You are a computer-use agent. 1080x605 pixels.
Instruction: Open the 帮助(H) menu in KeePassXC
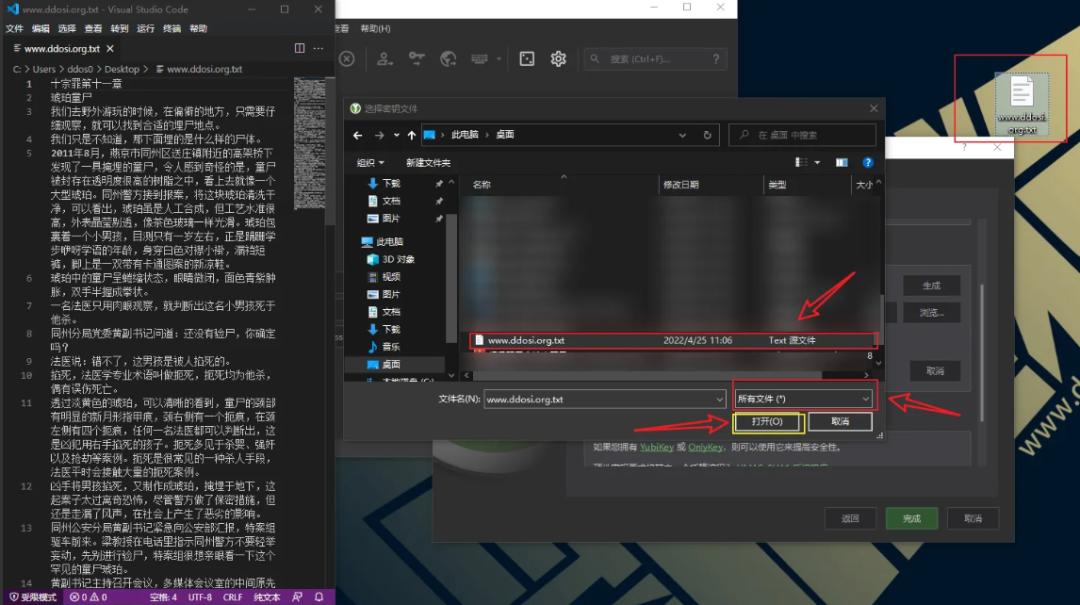click(375, 29)
